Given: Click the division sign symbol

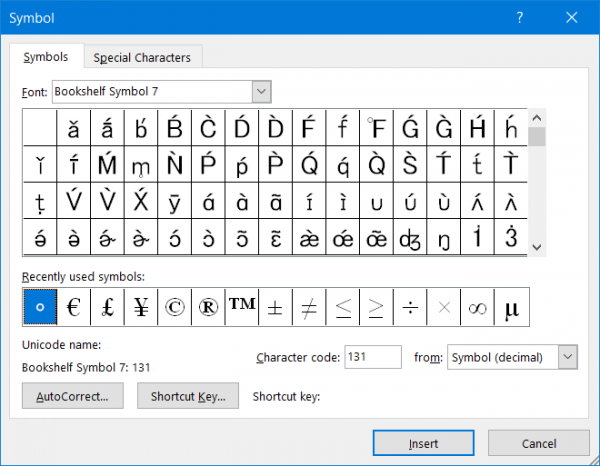Looking at the screenshot, I should click(x=410, y=308).
